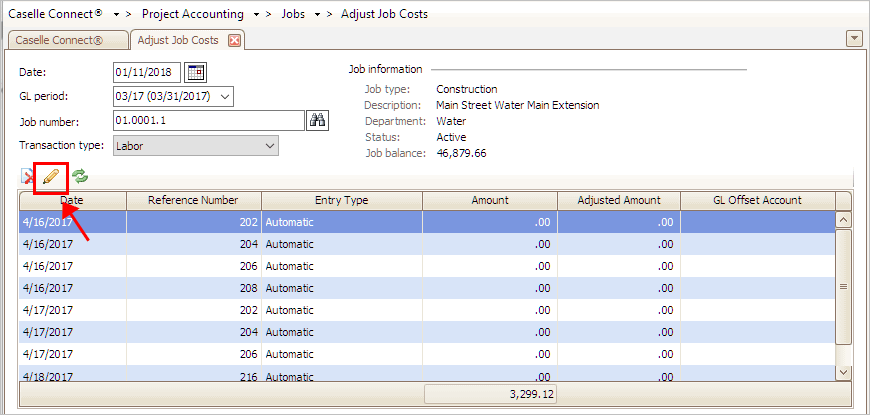The width and height of the screenshot is (870, 415).
Task: Click the GL Offset Account column header
Action: click(x=755, y=200)
